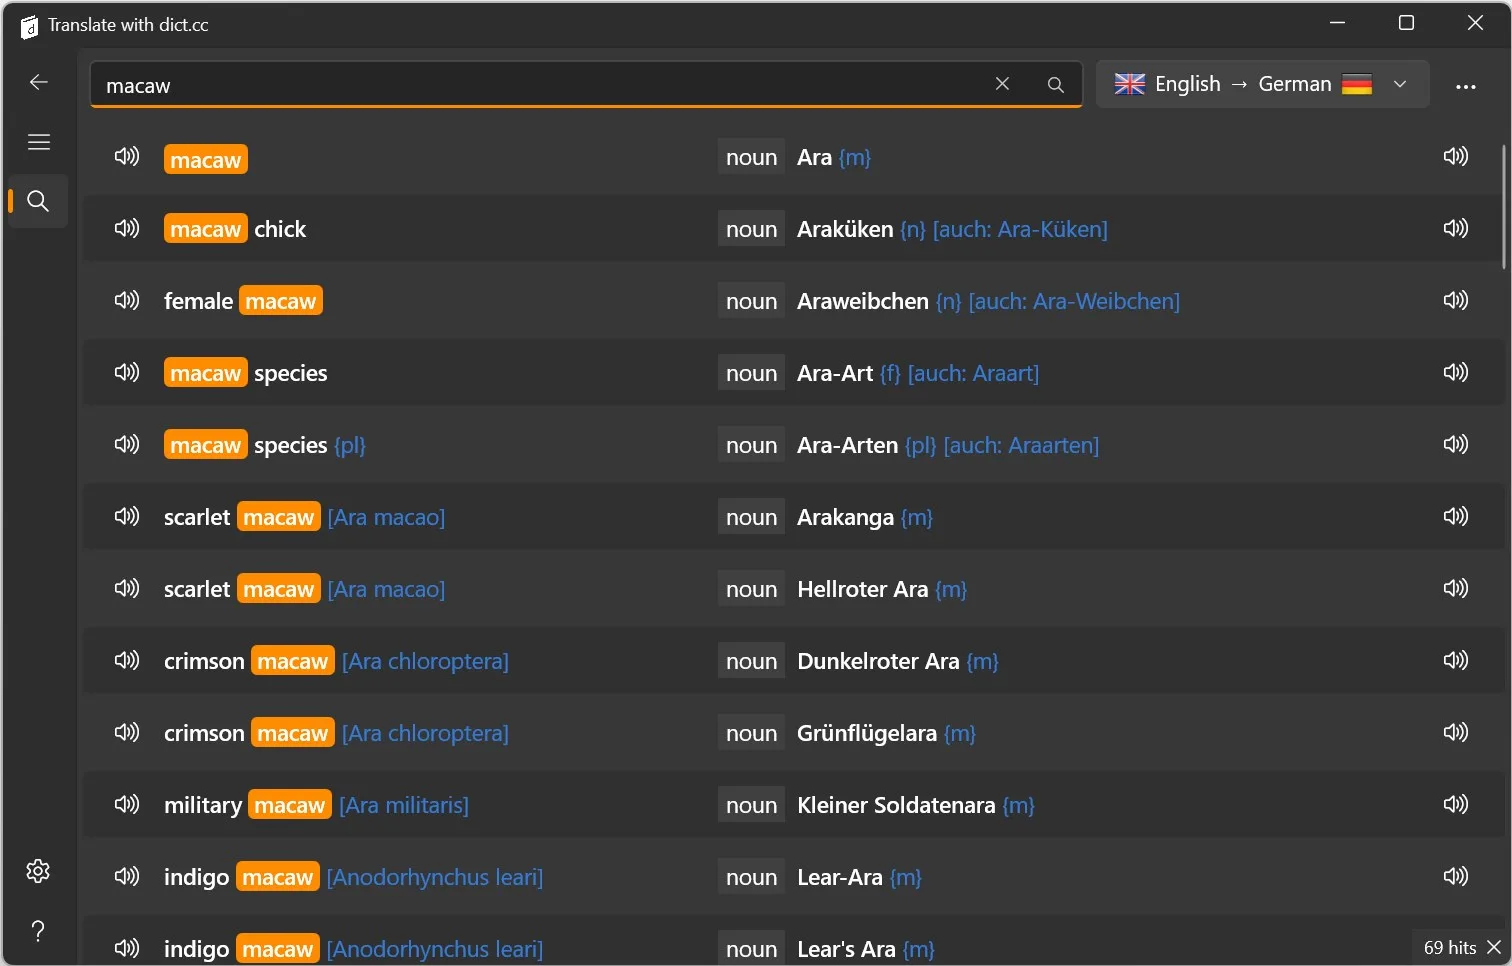The image size is (1512, 966).
Task: Play English audio for the Arakanga row
Action: 127,517
